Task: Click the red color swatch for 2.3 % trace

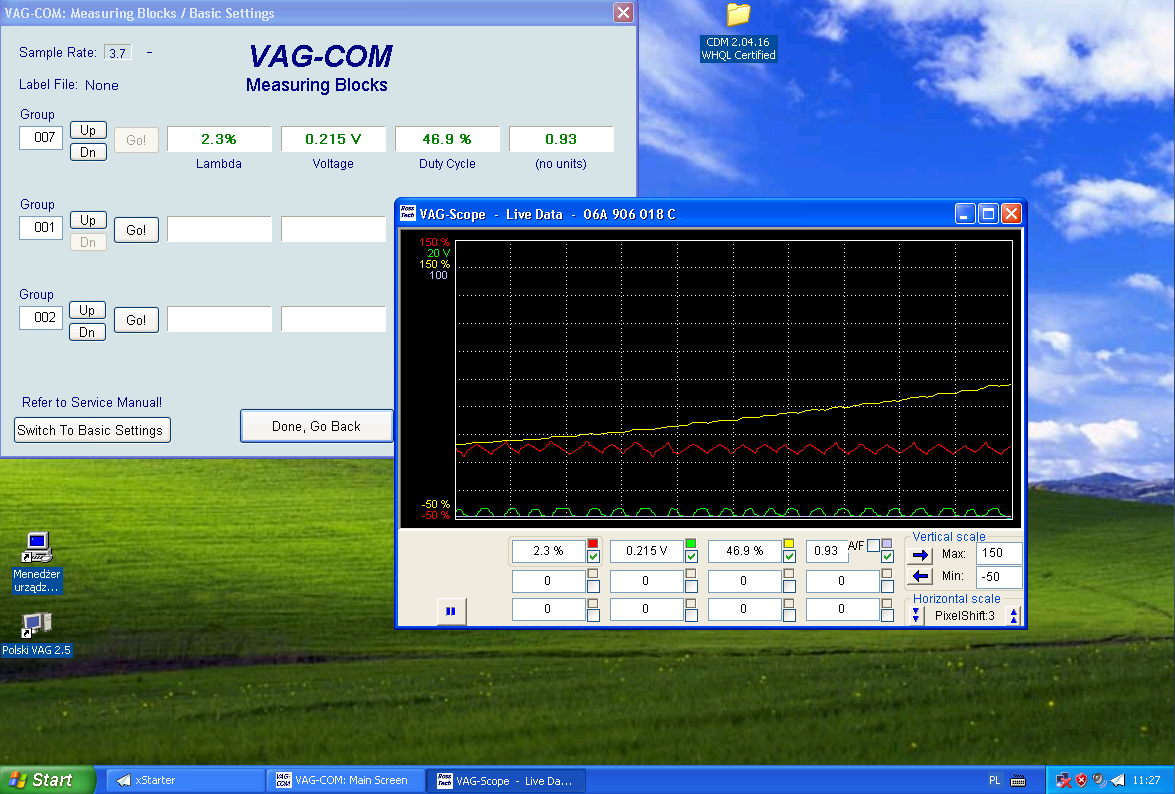Action: 593,544
